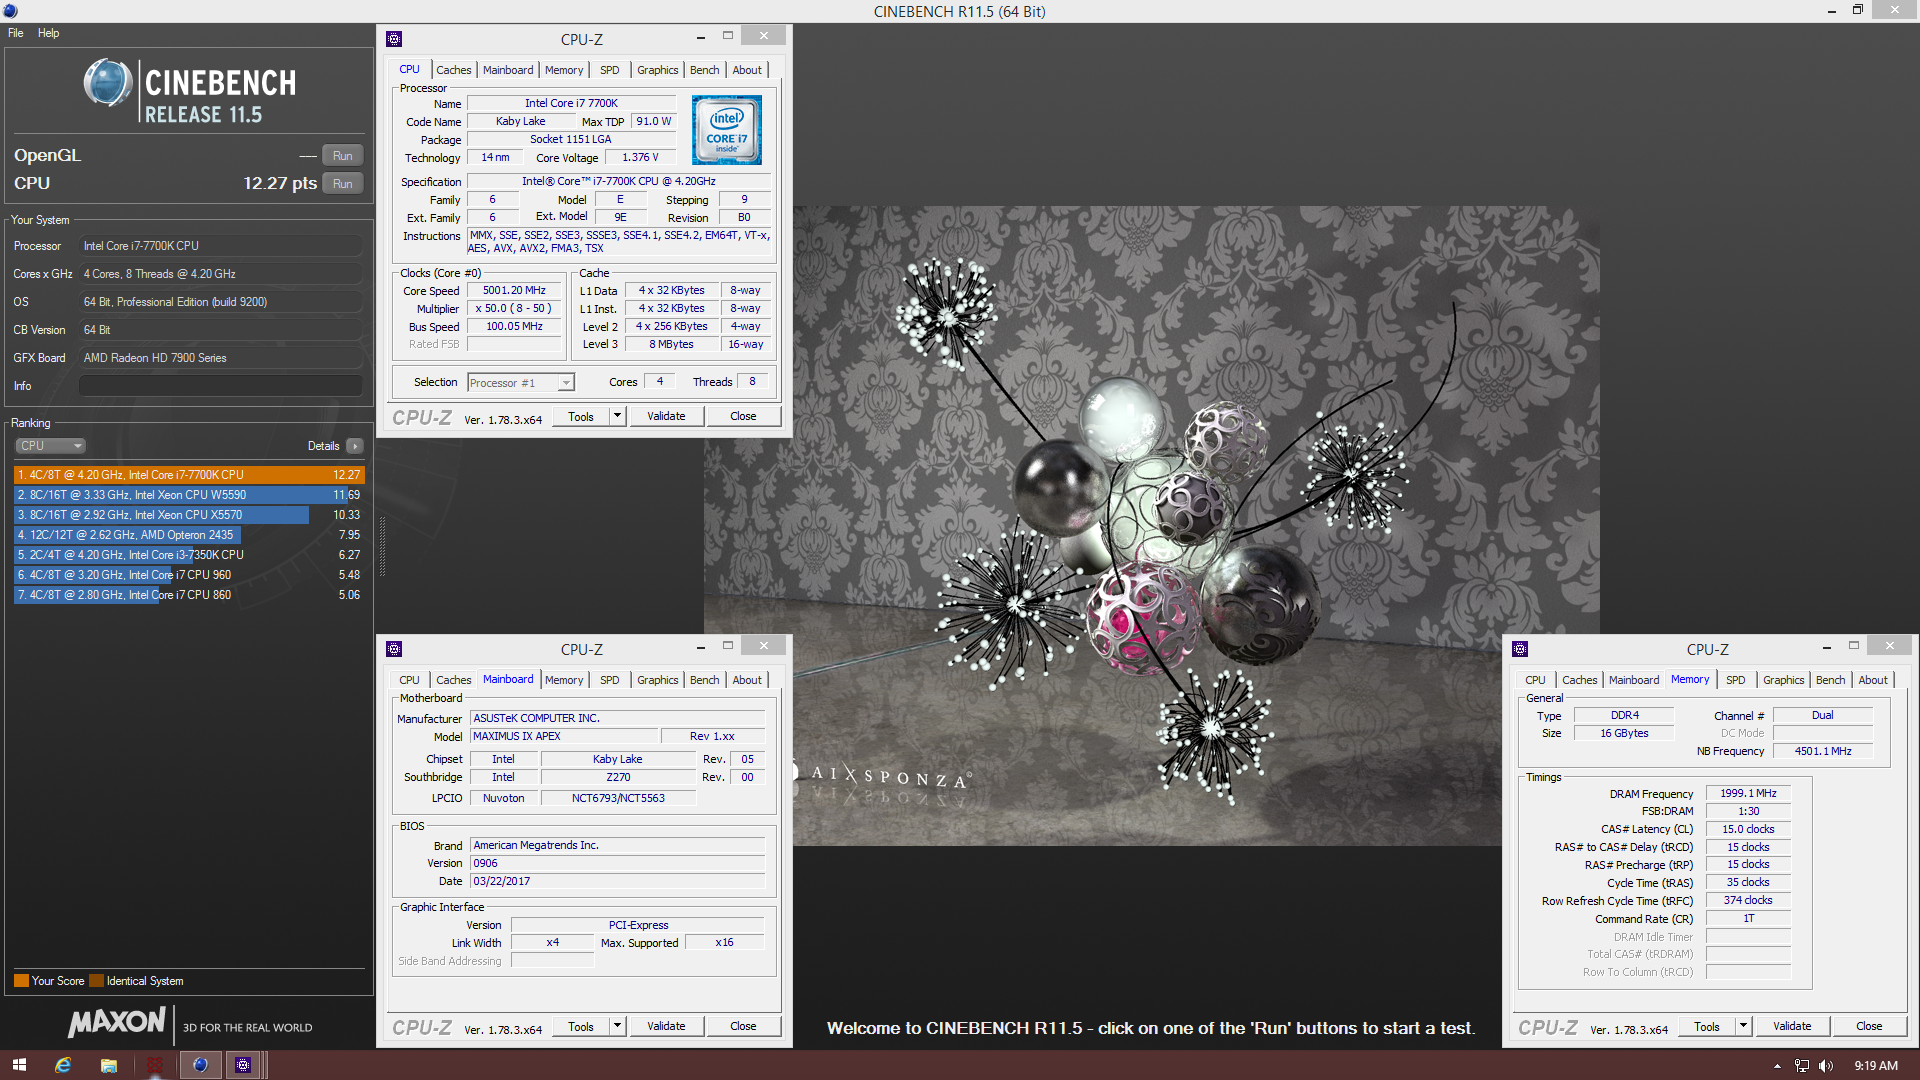Click Tools button in Mainboard CPU-Z window

pos(581,1026)
